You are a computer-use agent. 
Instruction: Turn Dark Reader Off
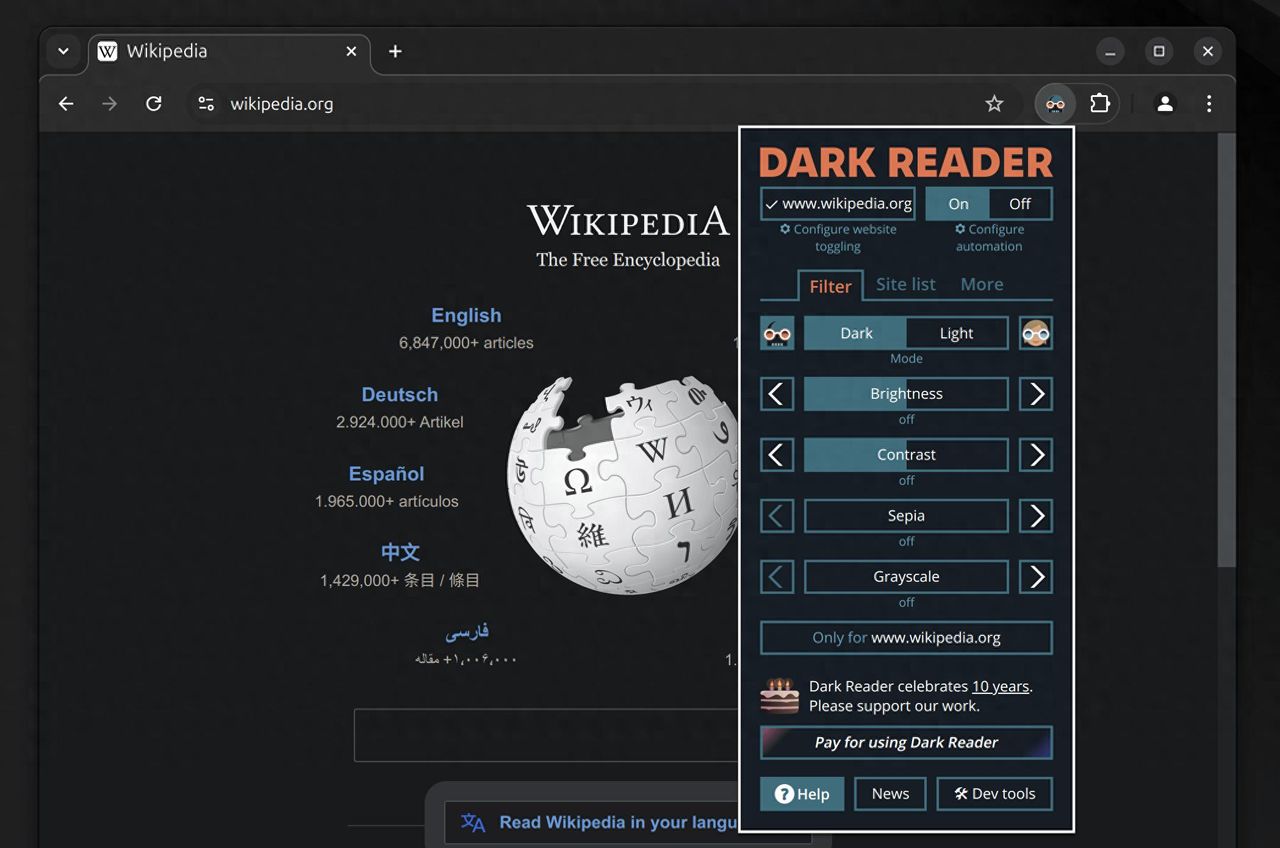point(1020,204)
